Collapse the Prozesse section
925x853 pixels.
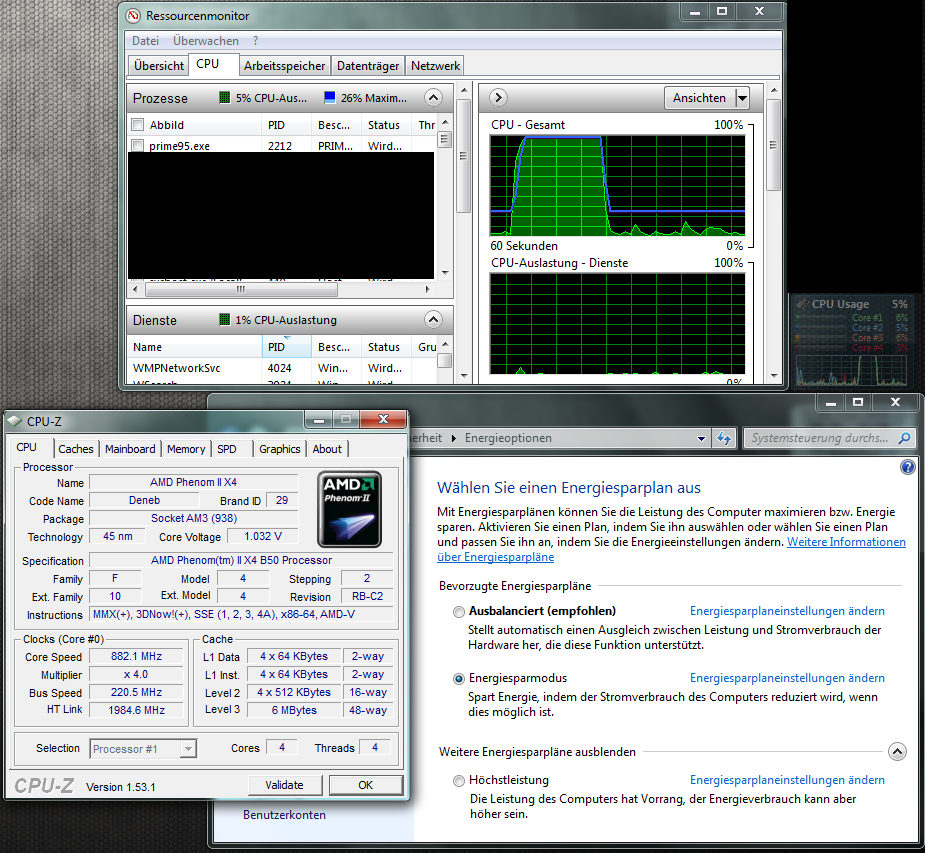433,97
